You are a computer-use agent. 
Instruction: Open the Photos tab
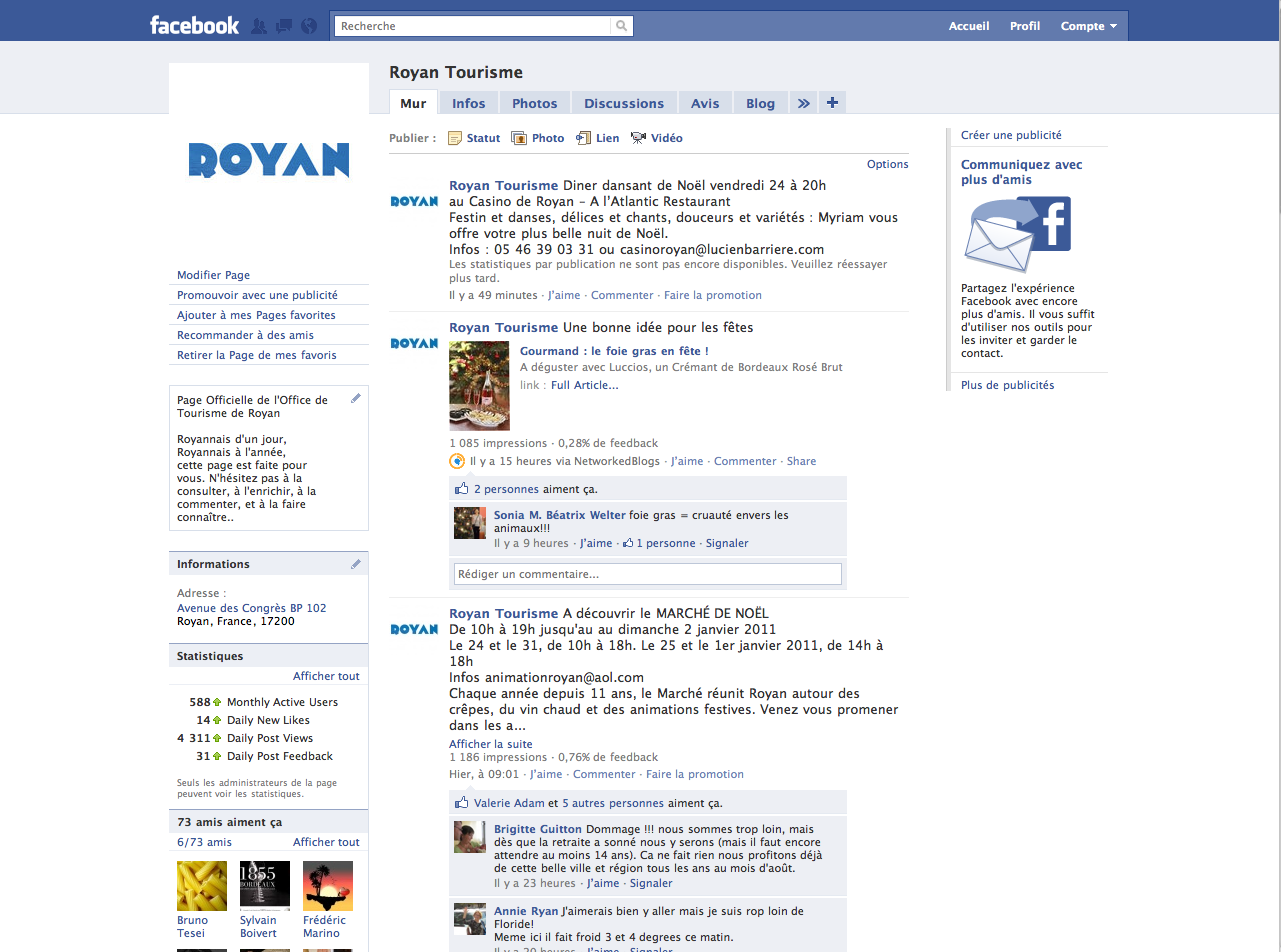(535, 103)
